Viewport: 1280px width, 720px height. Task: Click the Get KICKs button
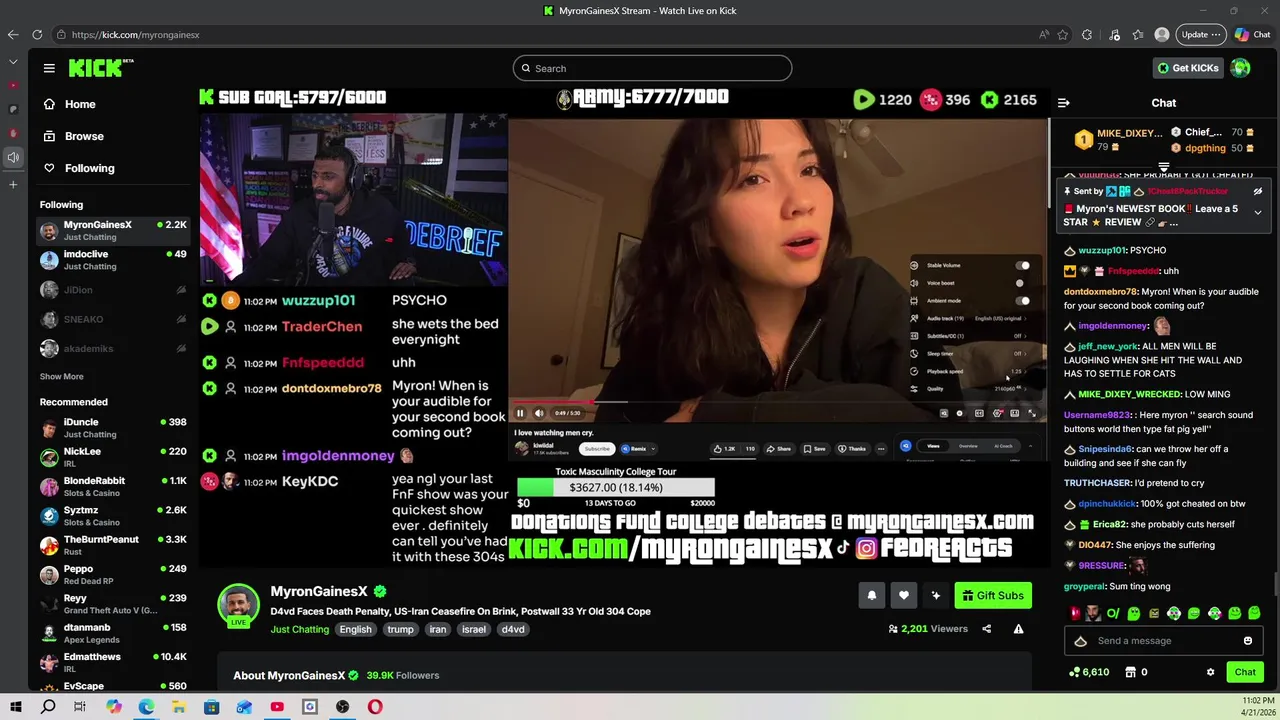pyautogui.click(x=1187, y=68)
